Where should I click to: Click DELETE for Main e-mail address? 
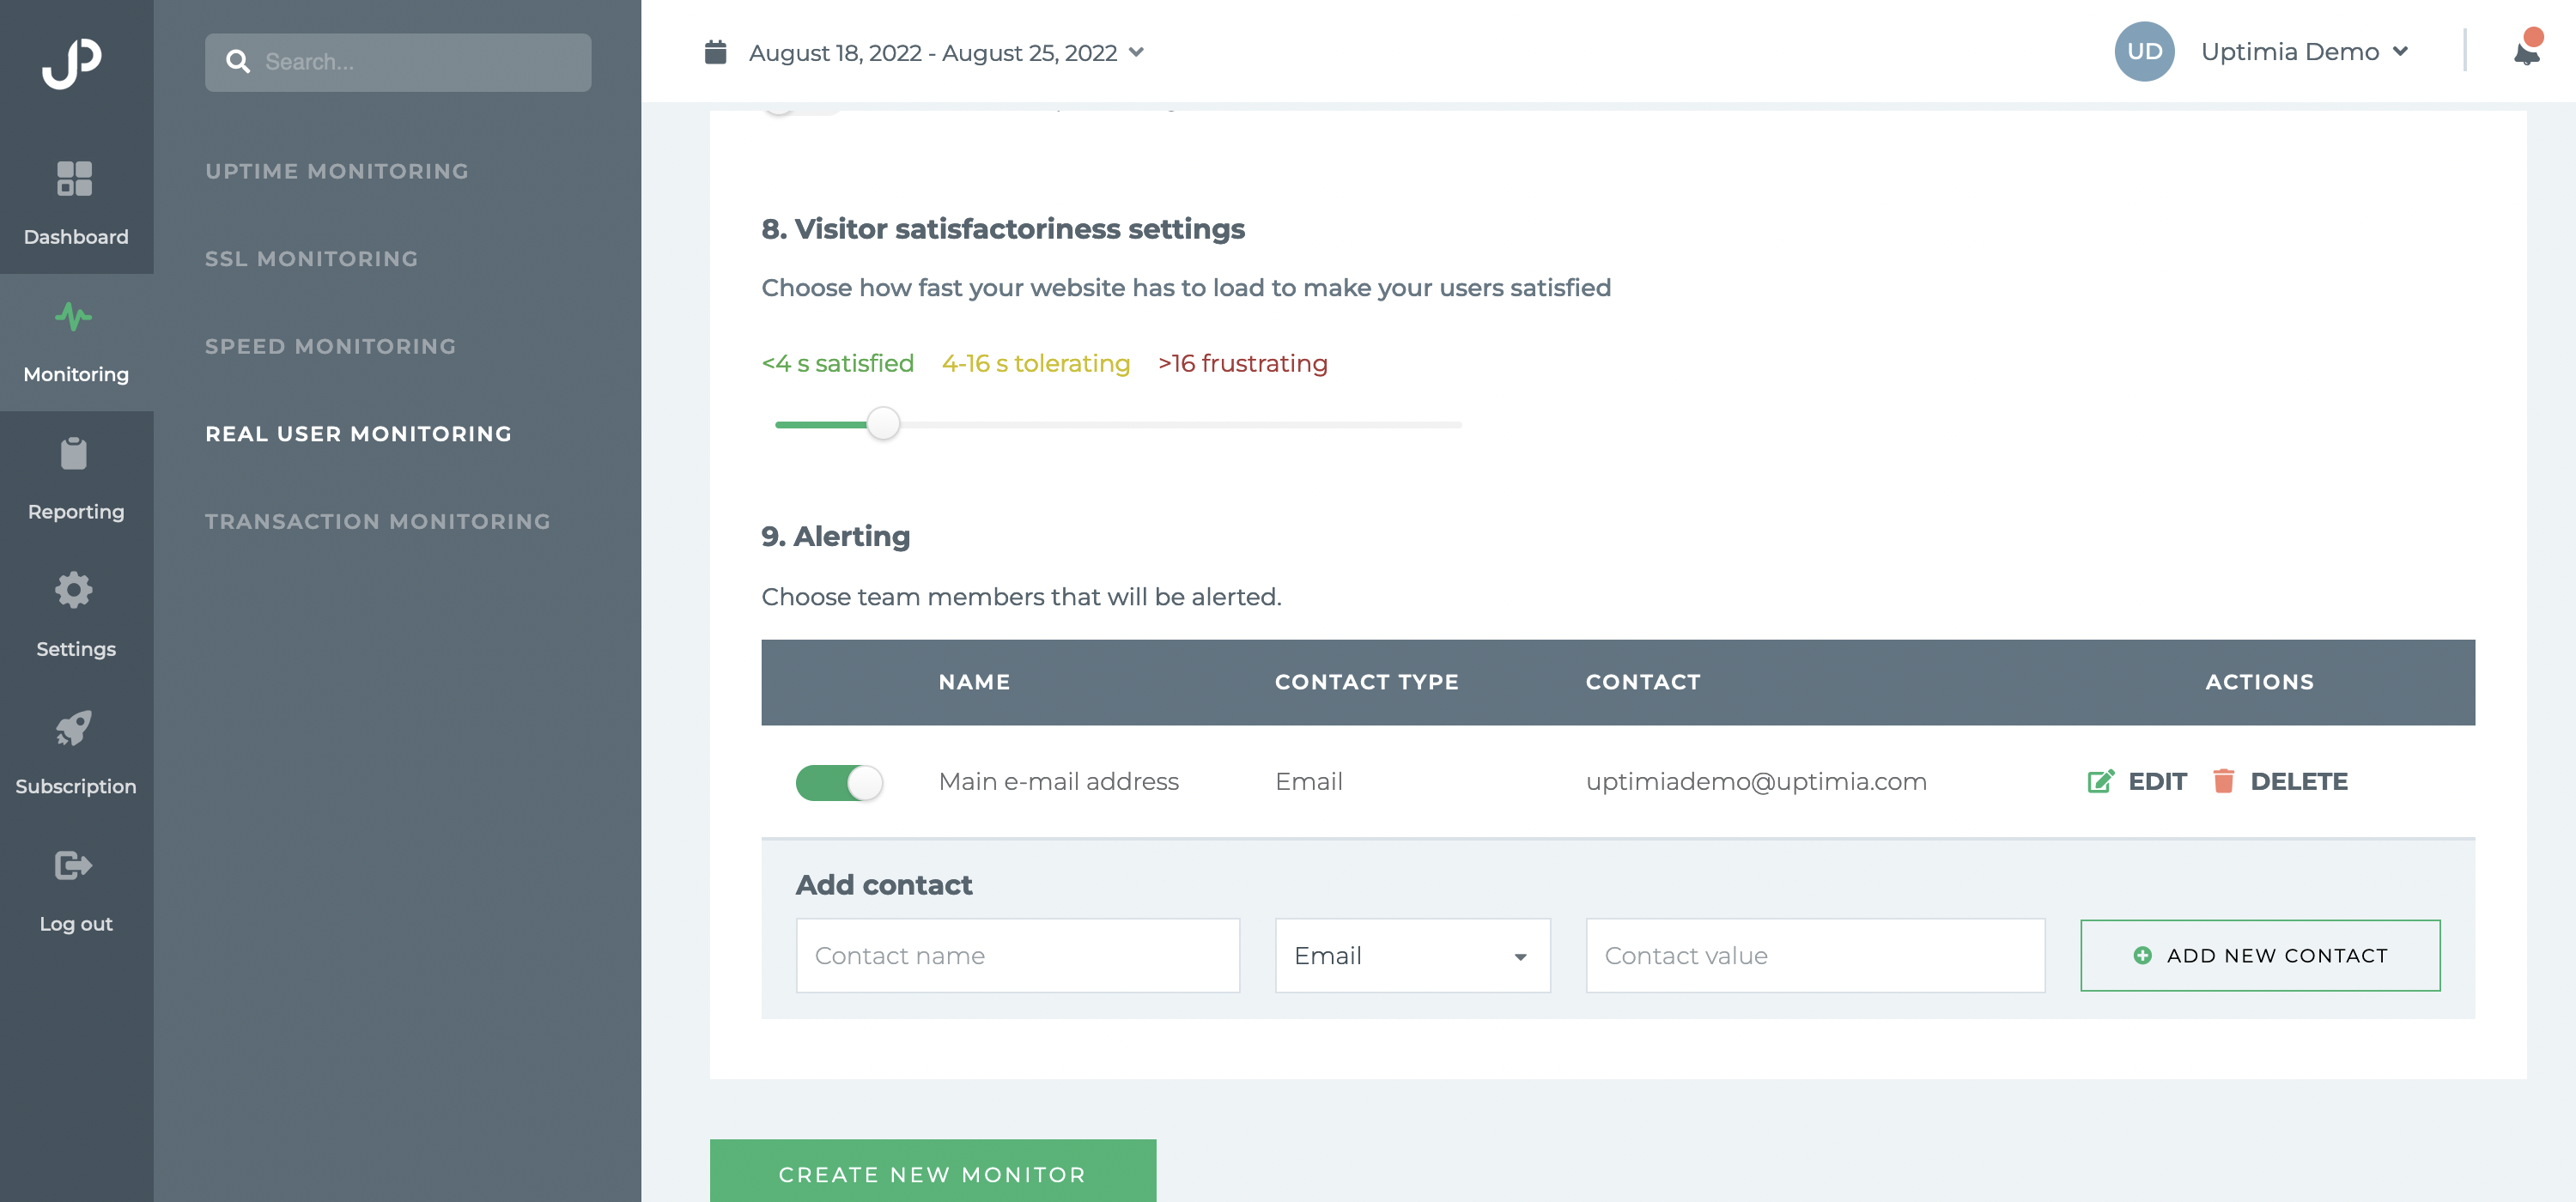pyautogui.click(x=2280, y=781)
